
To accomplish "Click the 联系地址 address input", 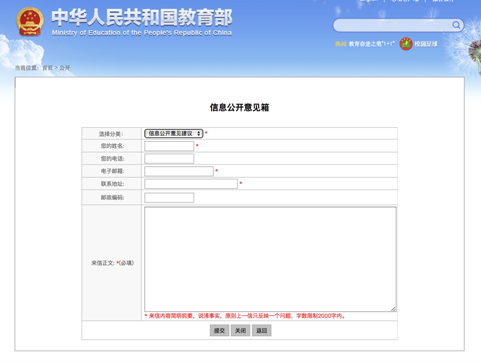I will point(191,184).
